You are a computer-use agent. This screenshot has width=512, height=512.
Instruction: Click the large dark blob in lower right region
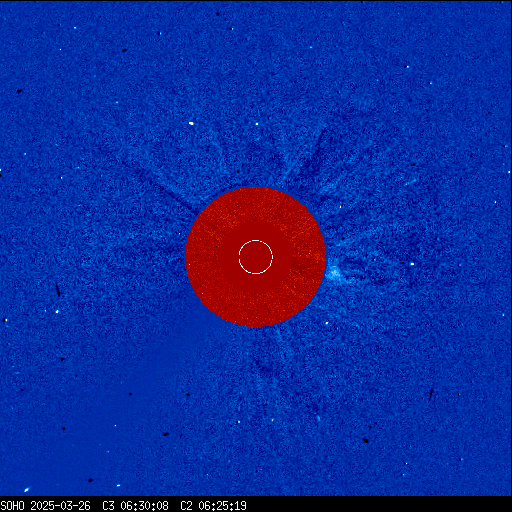[366, 440]
